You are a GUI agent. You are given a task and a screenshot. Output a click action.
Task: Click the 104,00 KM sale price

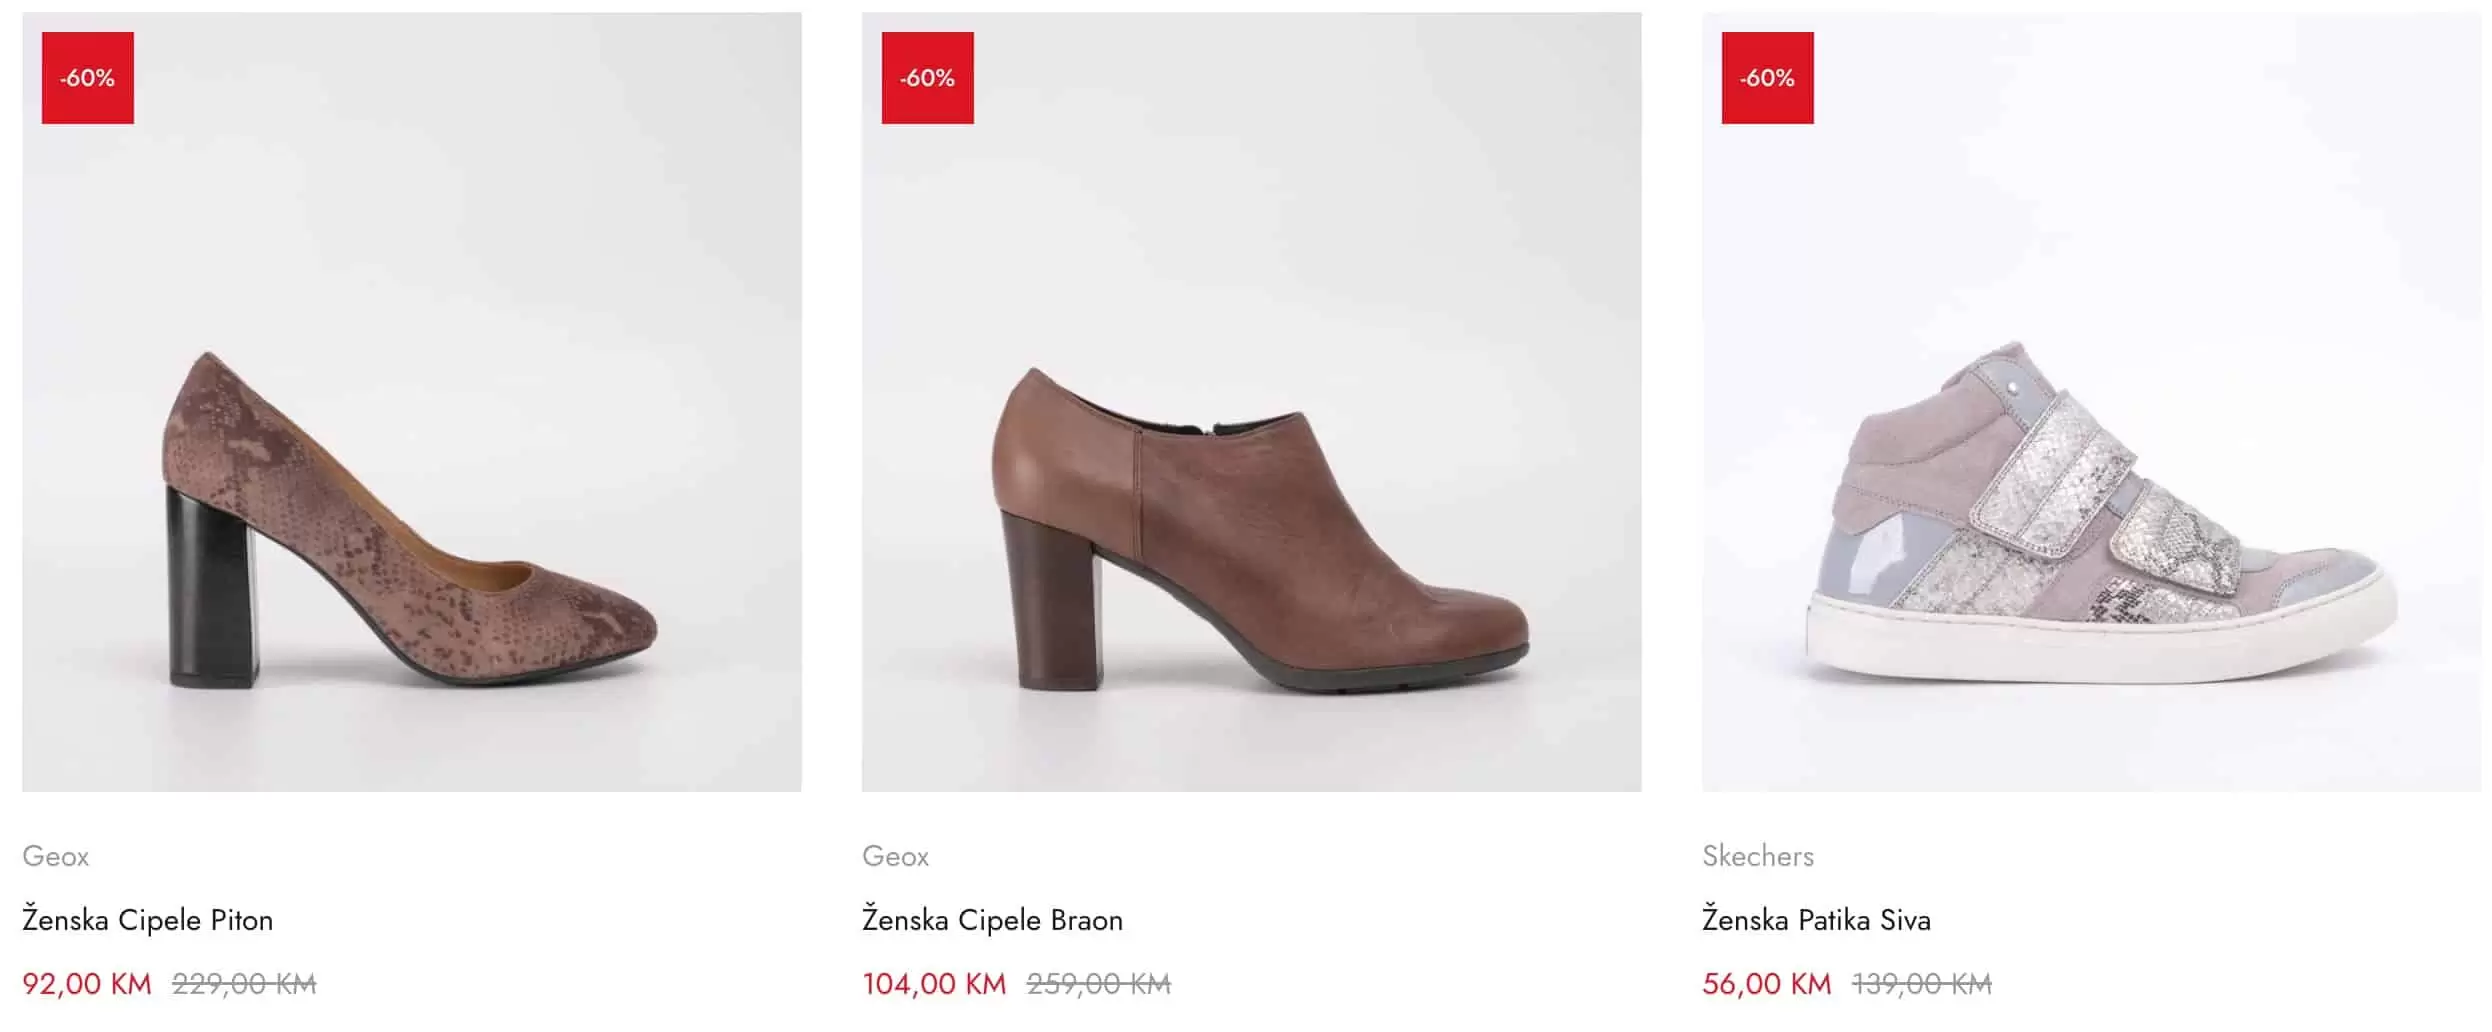(934, 984)
